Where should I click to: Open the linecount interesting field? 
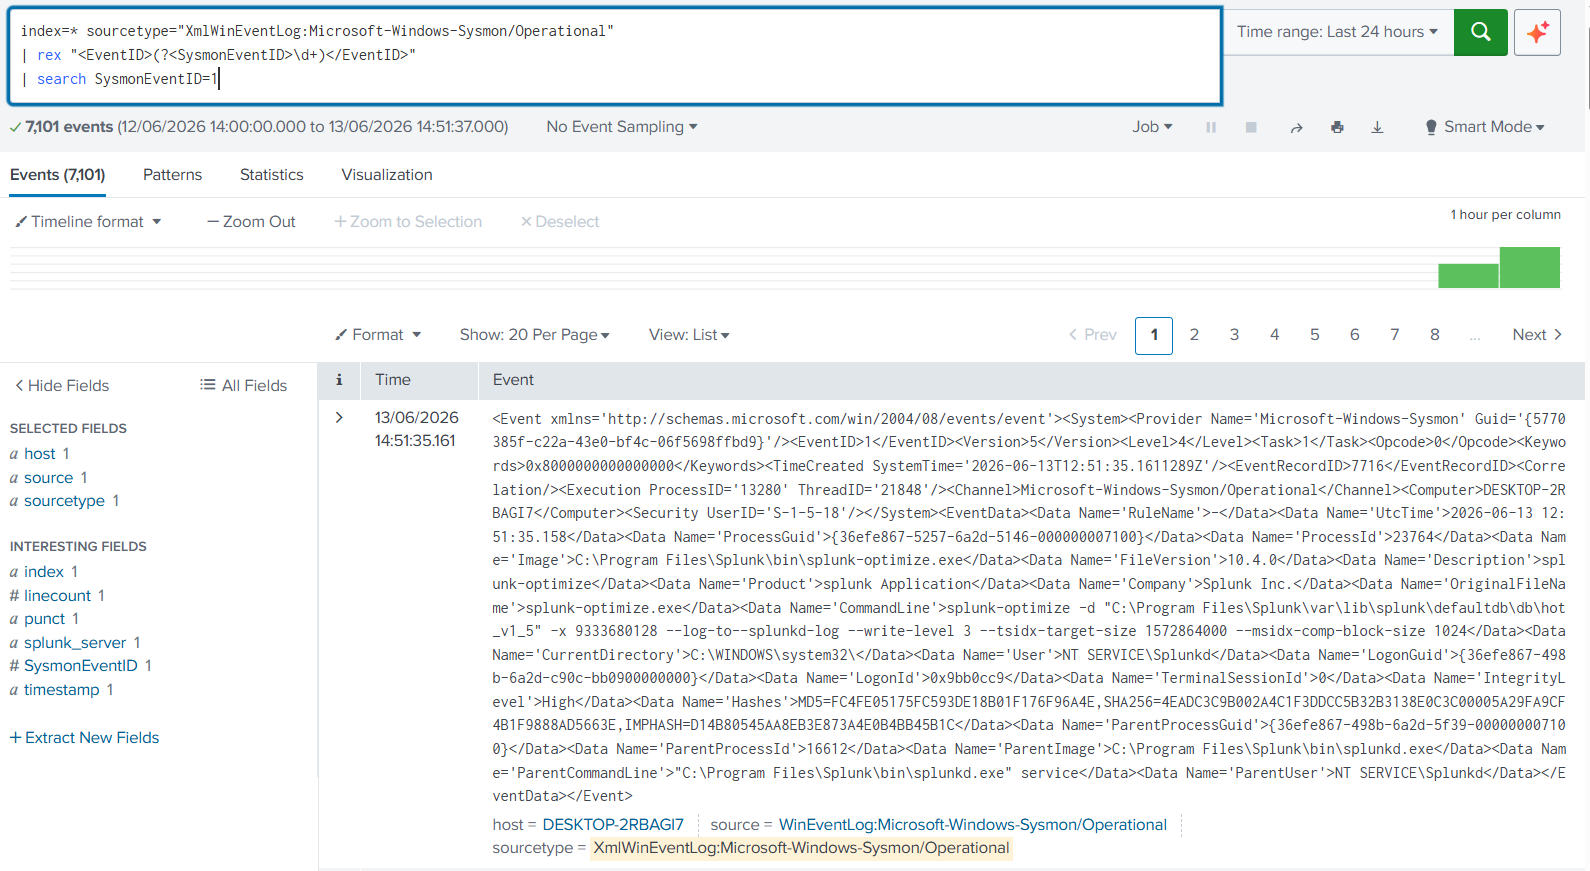coord(57,596)
